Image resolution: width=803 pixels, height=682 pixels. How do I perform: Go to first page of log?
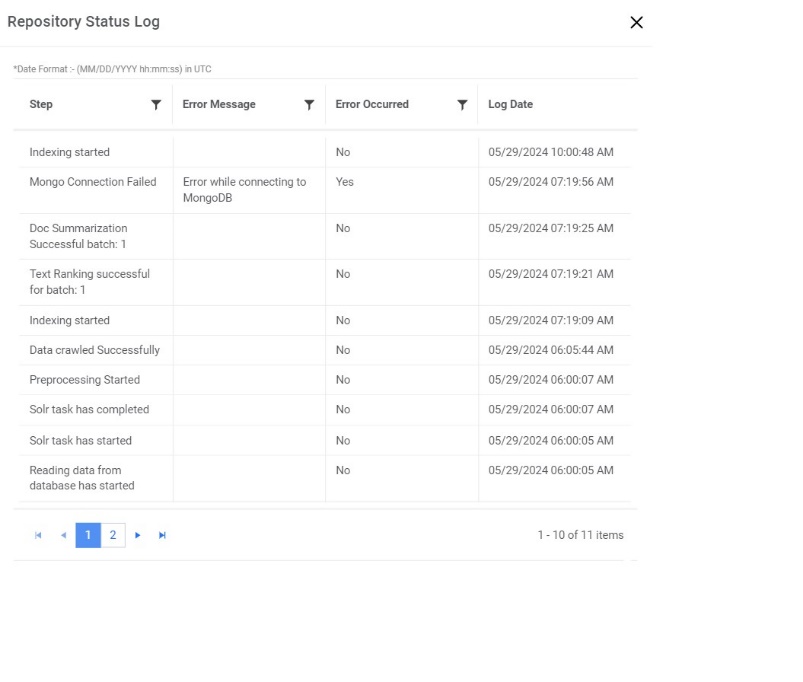(38, 535)
